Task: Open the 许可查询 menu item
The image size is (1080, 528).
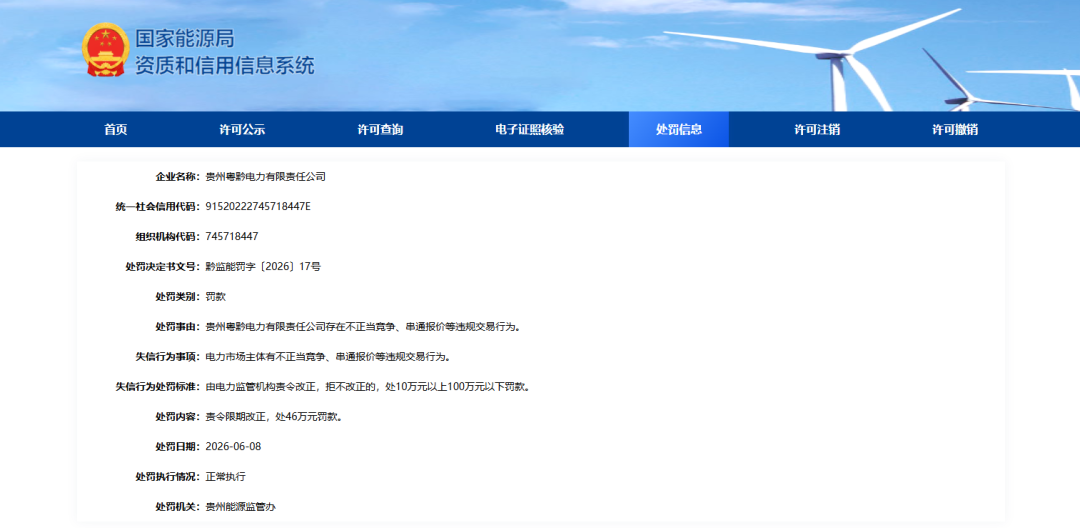Action: (380, 129)
